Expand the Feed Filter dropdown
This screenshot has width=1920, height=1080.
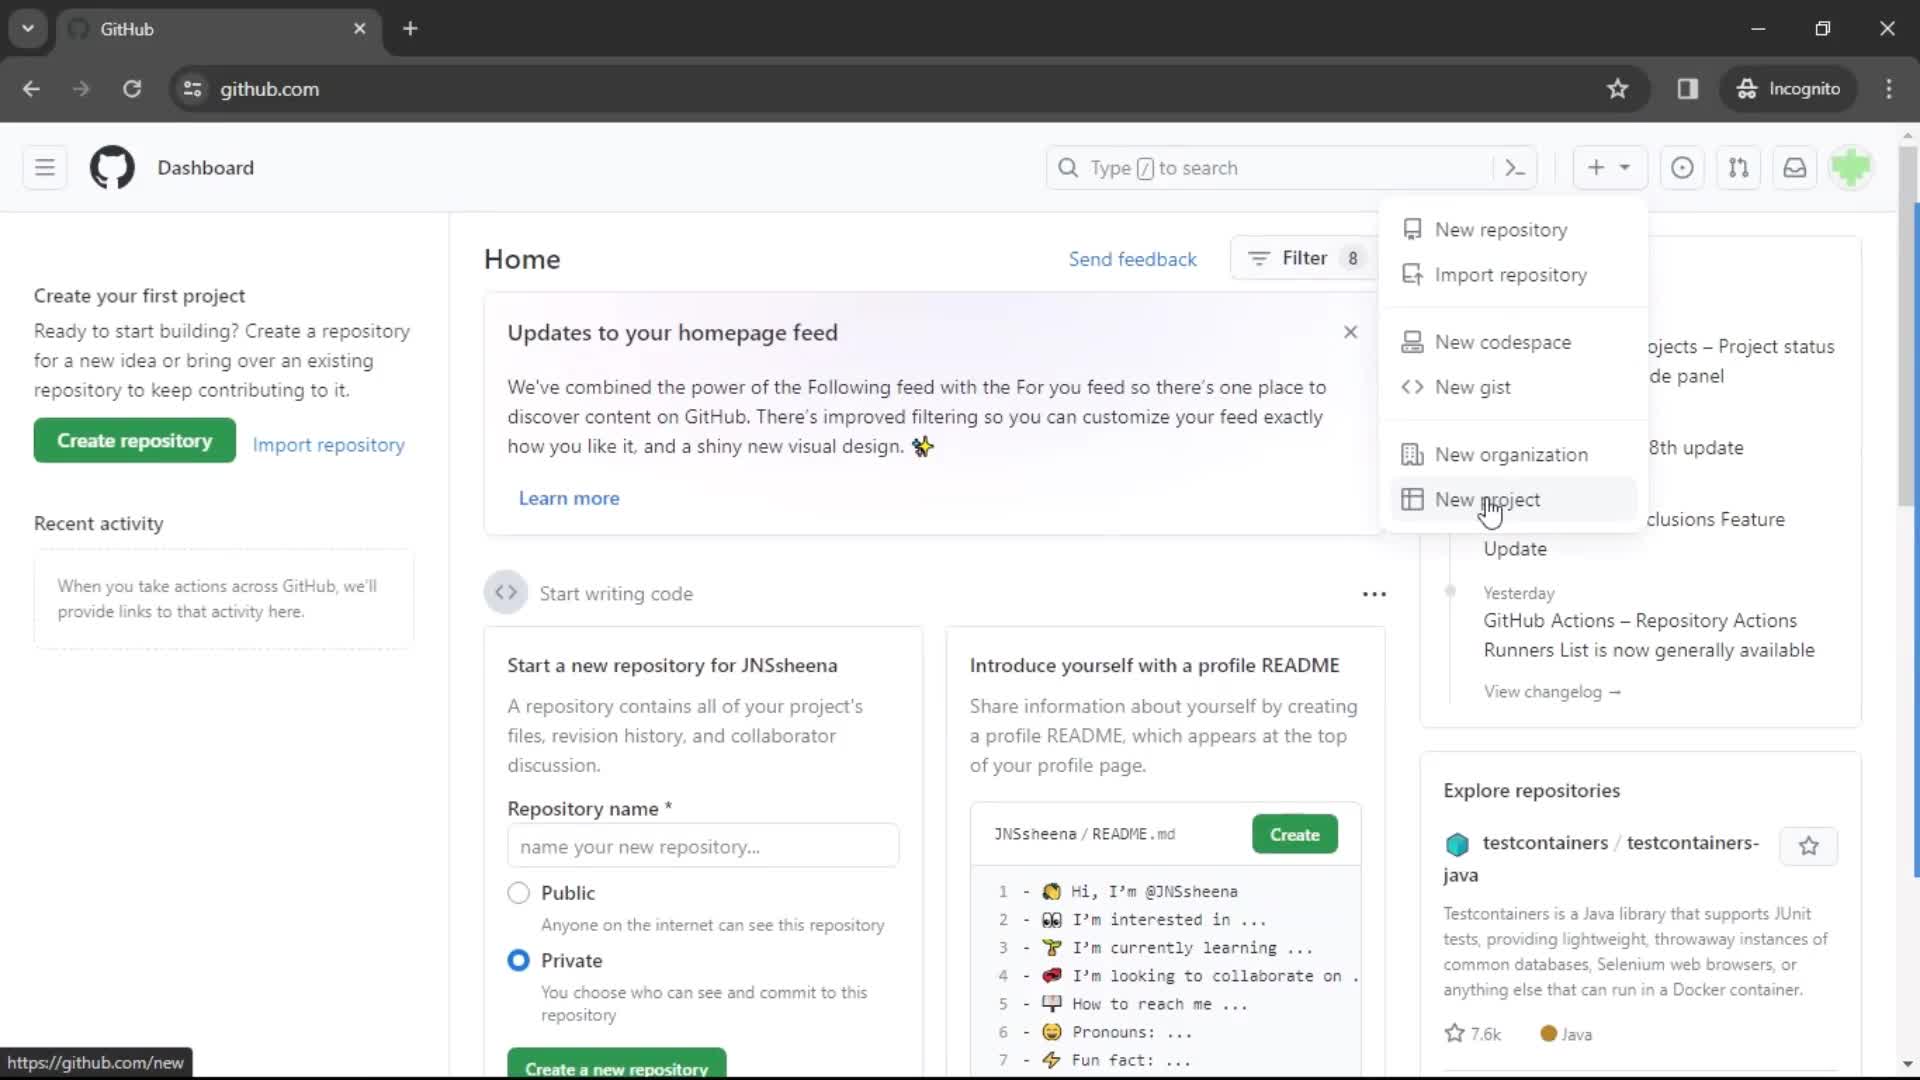(1304, 257)
